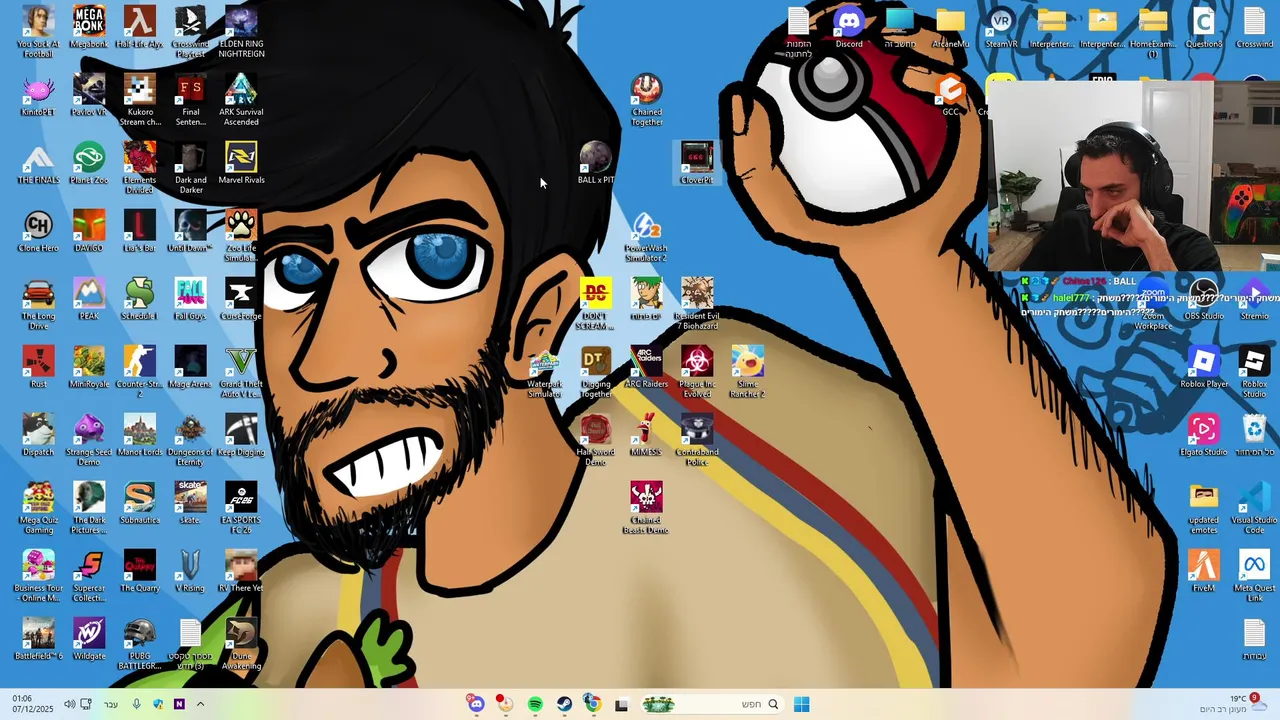Expand the system tray hidden icons chevron

200,704
